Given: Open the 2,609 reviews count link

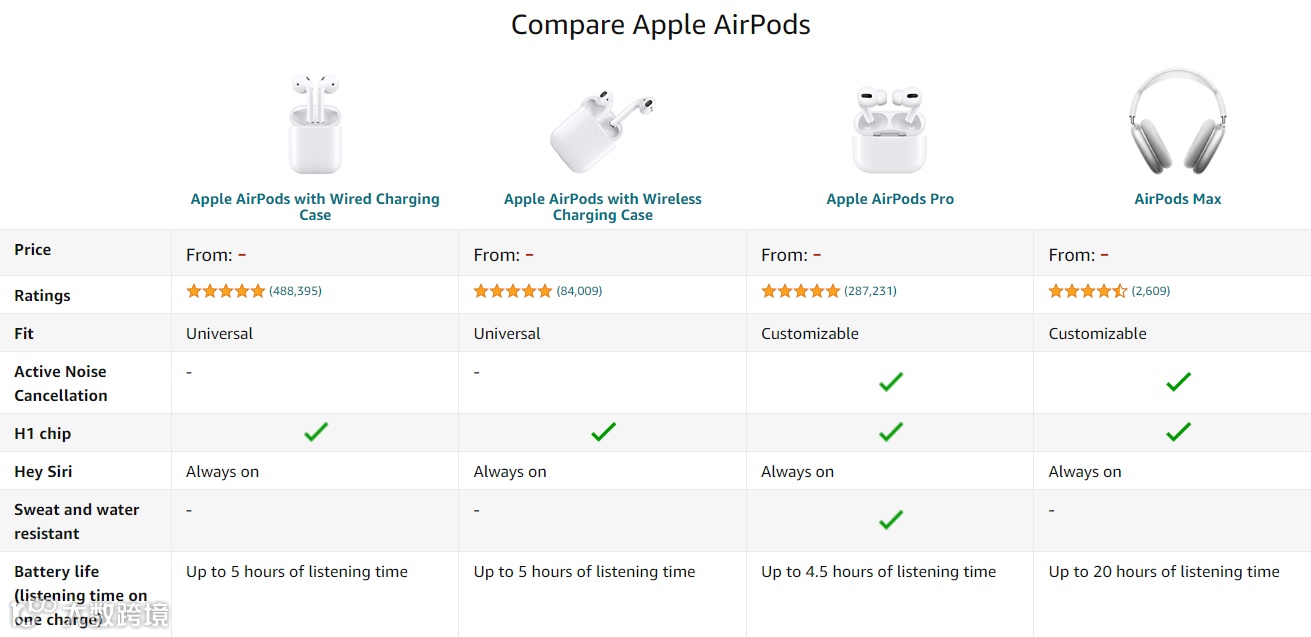Looking at the screenshot, I should point(1150,291).
